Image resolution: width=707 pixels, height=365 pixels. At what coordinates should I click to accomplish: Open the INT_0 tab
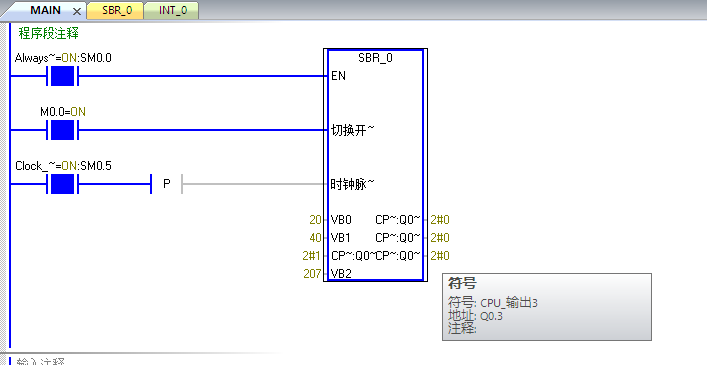[x=172, y=10]
